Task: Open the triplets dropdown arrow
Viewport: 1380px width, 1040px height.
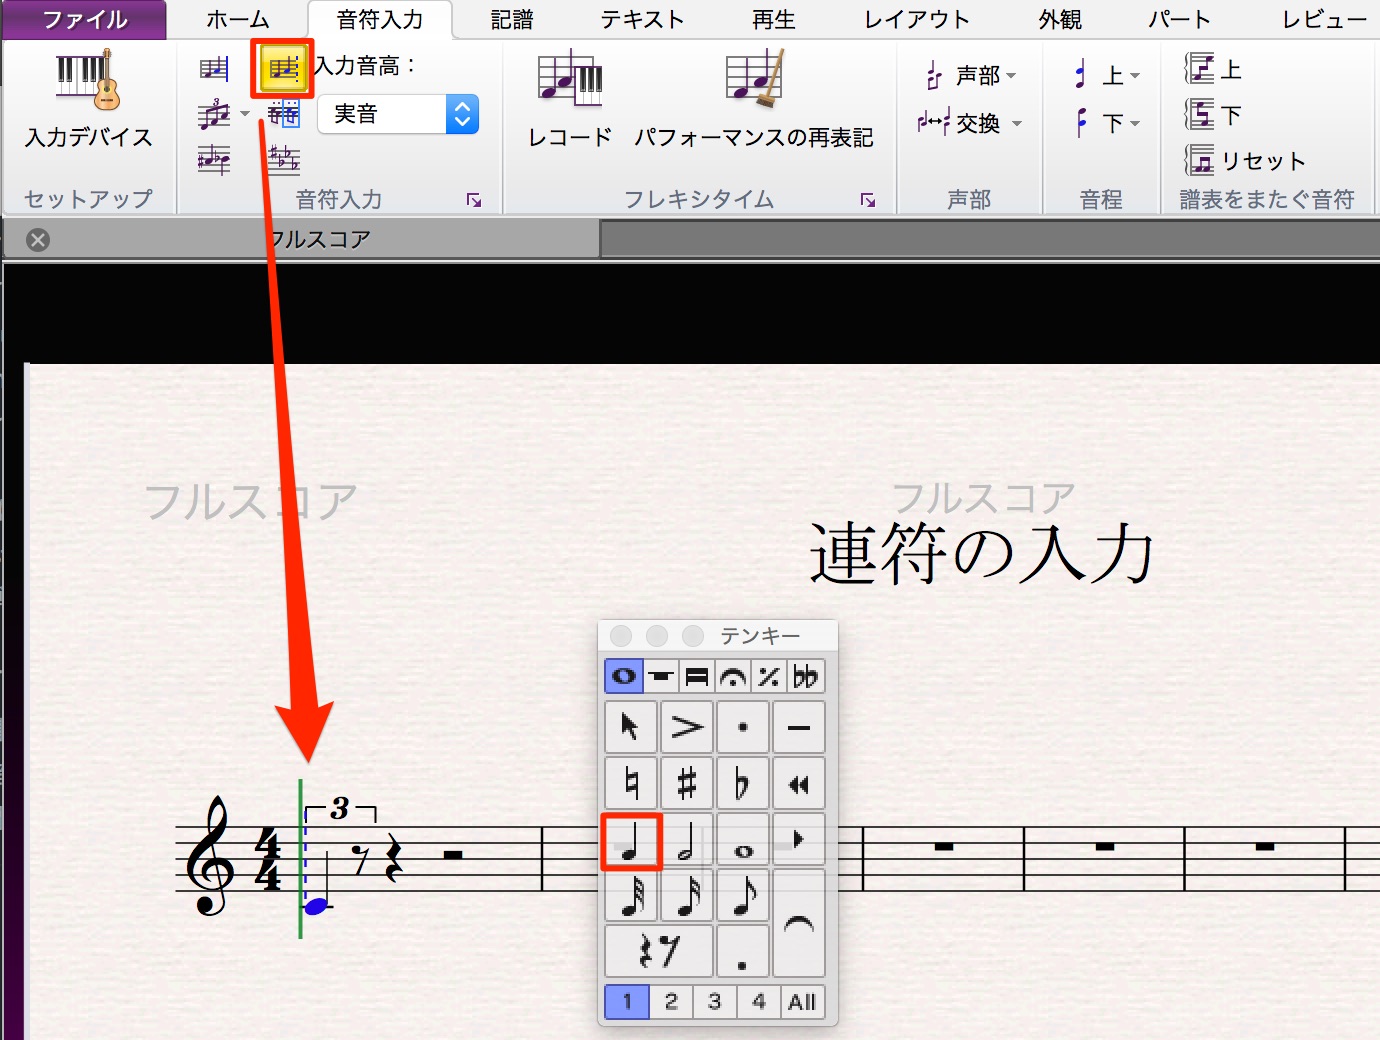Action: click(x=246, y=114)
